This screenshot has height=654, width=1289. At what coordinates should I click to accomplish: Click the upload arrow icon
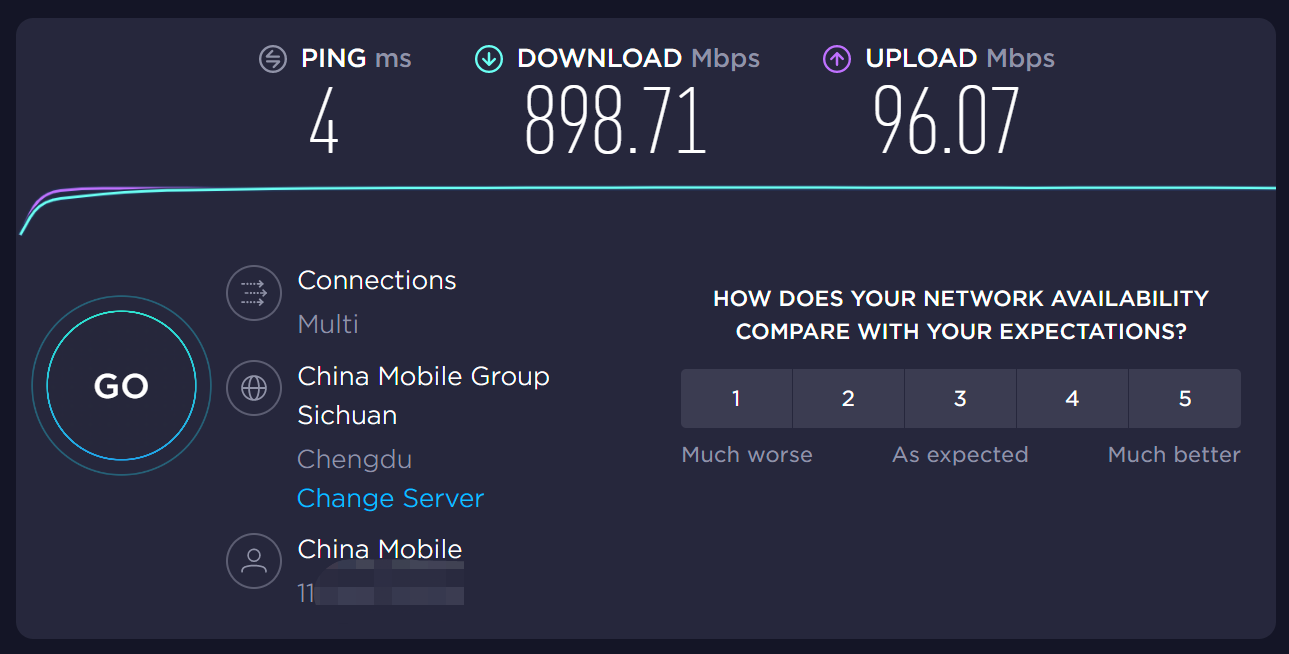coord(837,59)
